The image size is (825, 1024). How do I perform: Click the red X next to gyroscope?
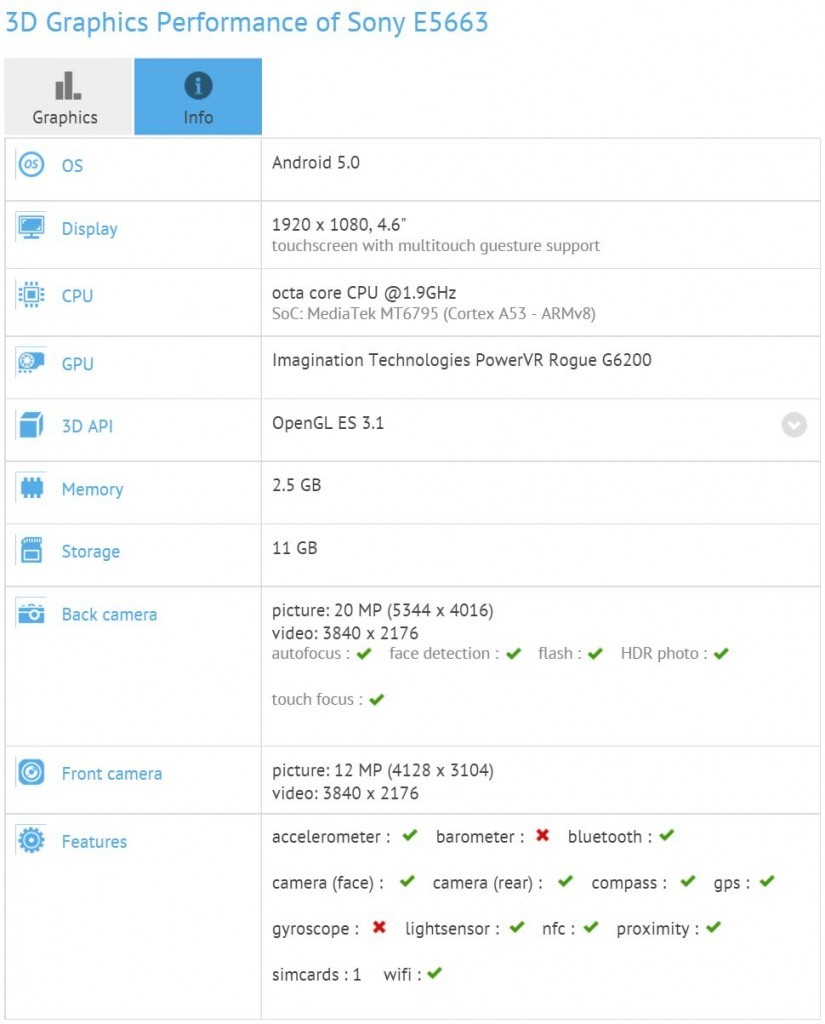379,928
